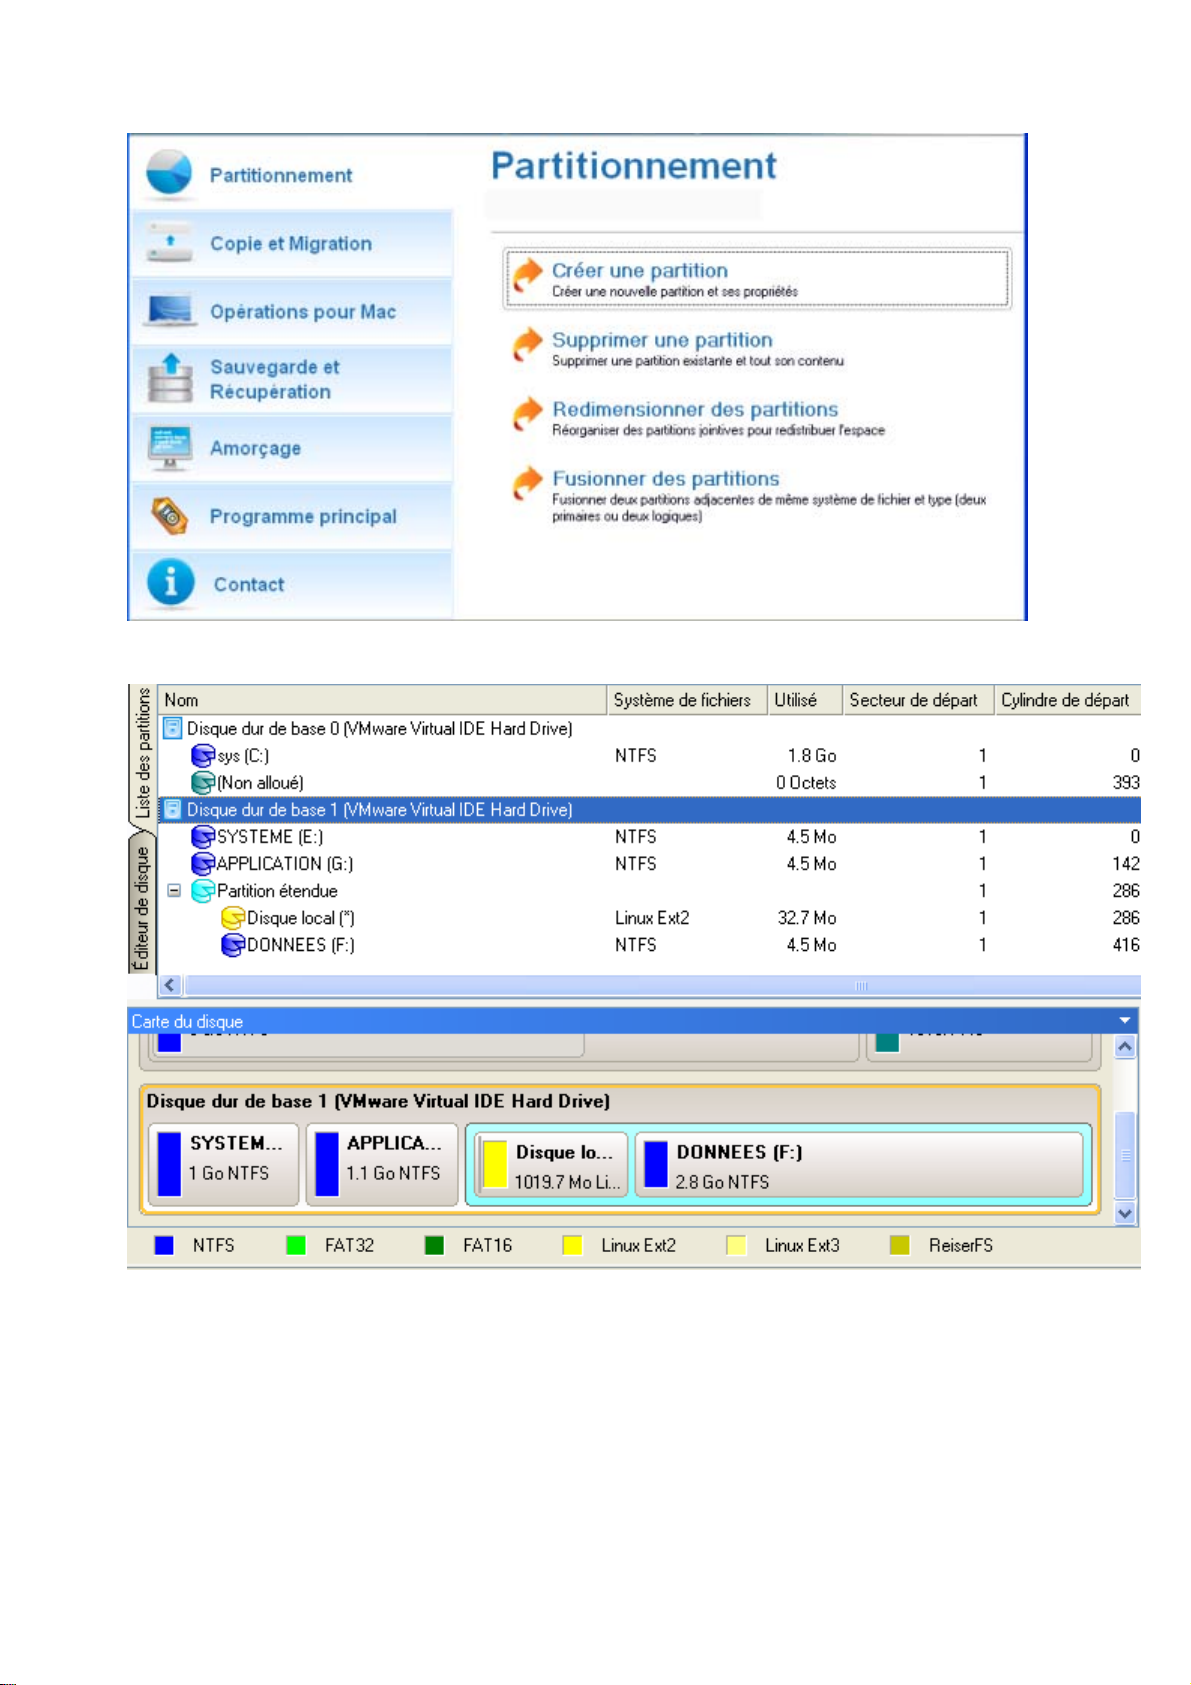Screen dimensions: 1191x1685
Task: Open the Copie et Migration menu item
Action: pyautogui.click(x=291, y=243)
